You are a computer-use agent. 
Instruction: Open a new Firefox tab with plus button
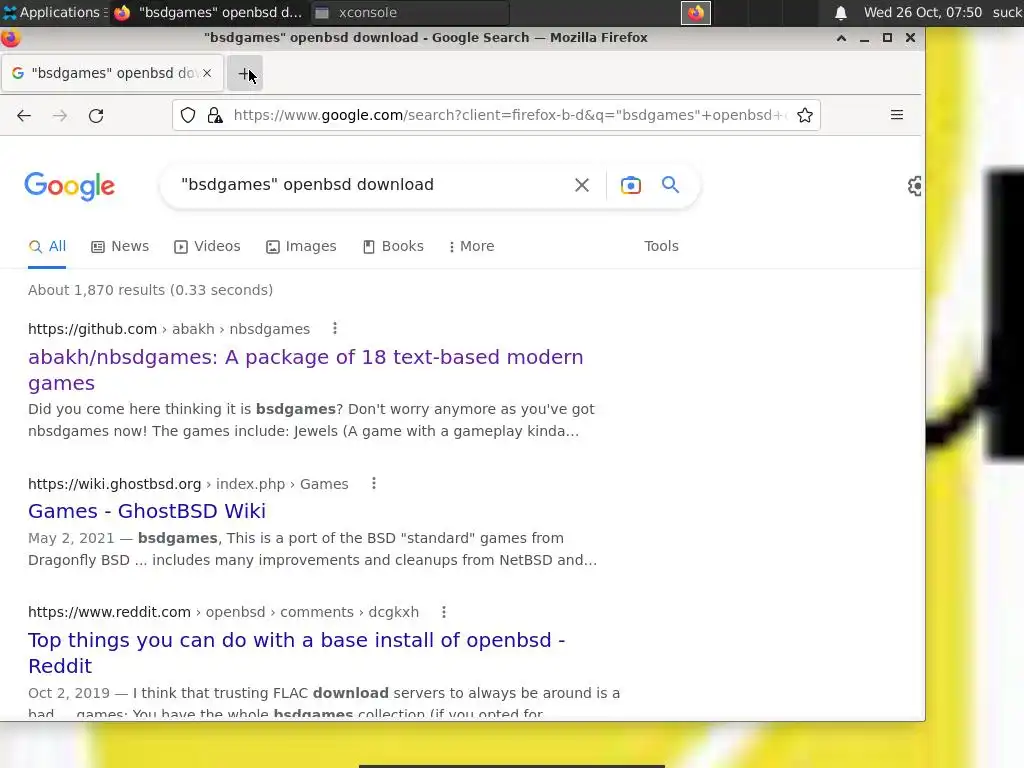pos(245,74)
